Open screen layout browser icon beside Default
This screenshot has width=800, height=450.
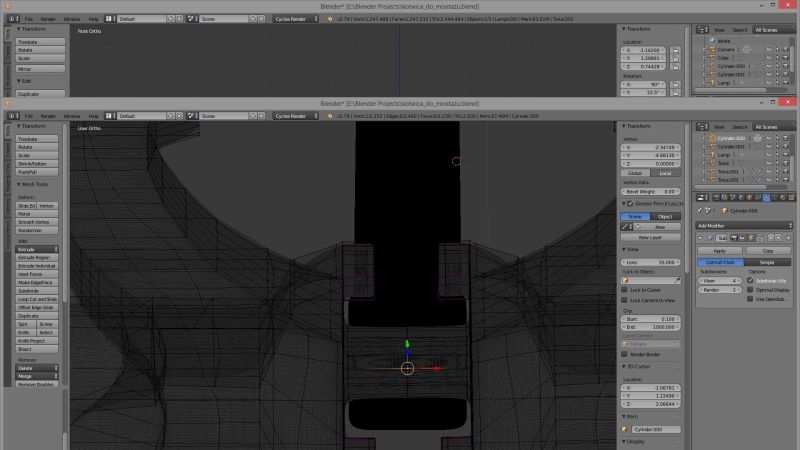(x=110, y=116)
